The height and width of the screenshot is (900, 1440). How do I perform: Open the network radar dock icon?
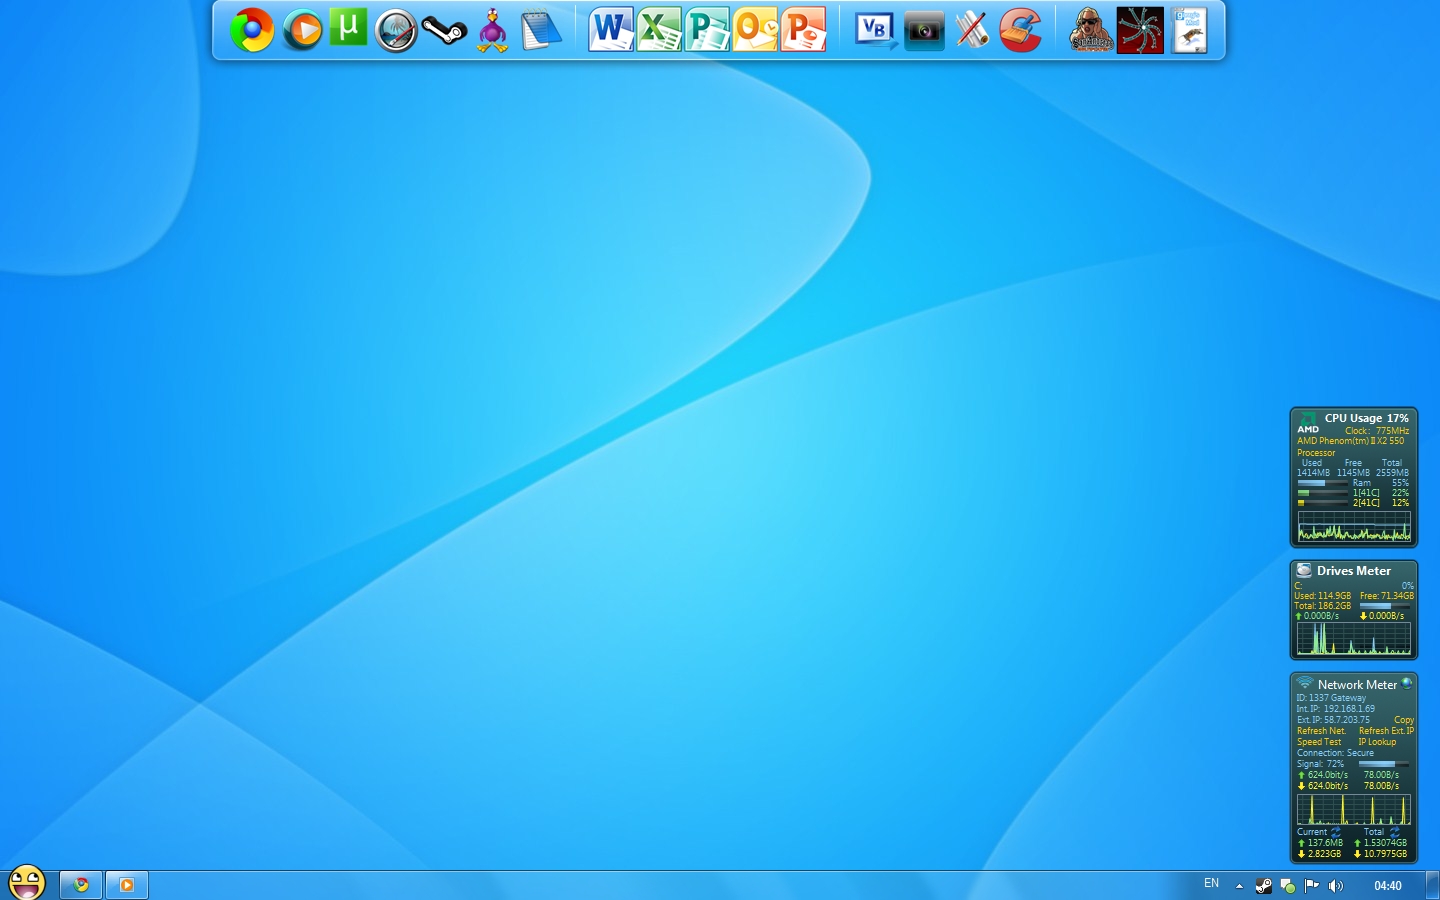396,31
